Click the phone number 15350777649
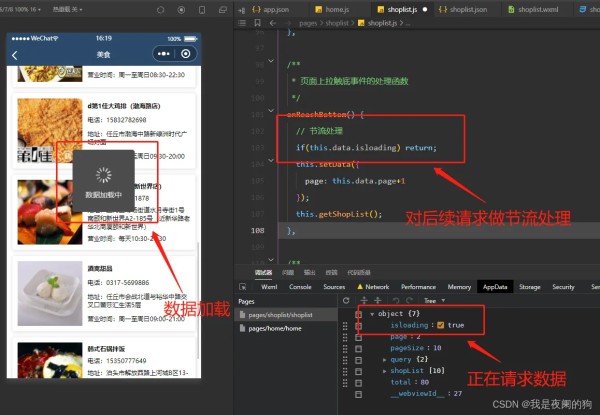 [x=126, y=361]
